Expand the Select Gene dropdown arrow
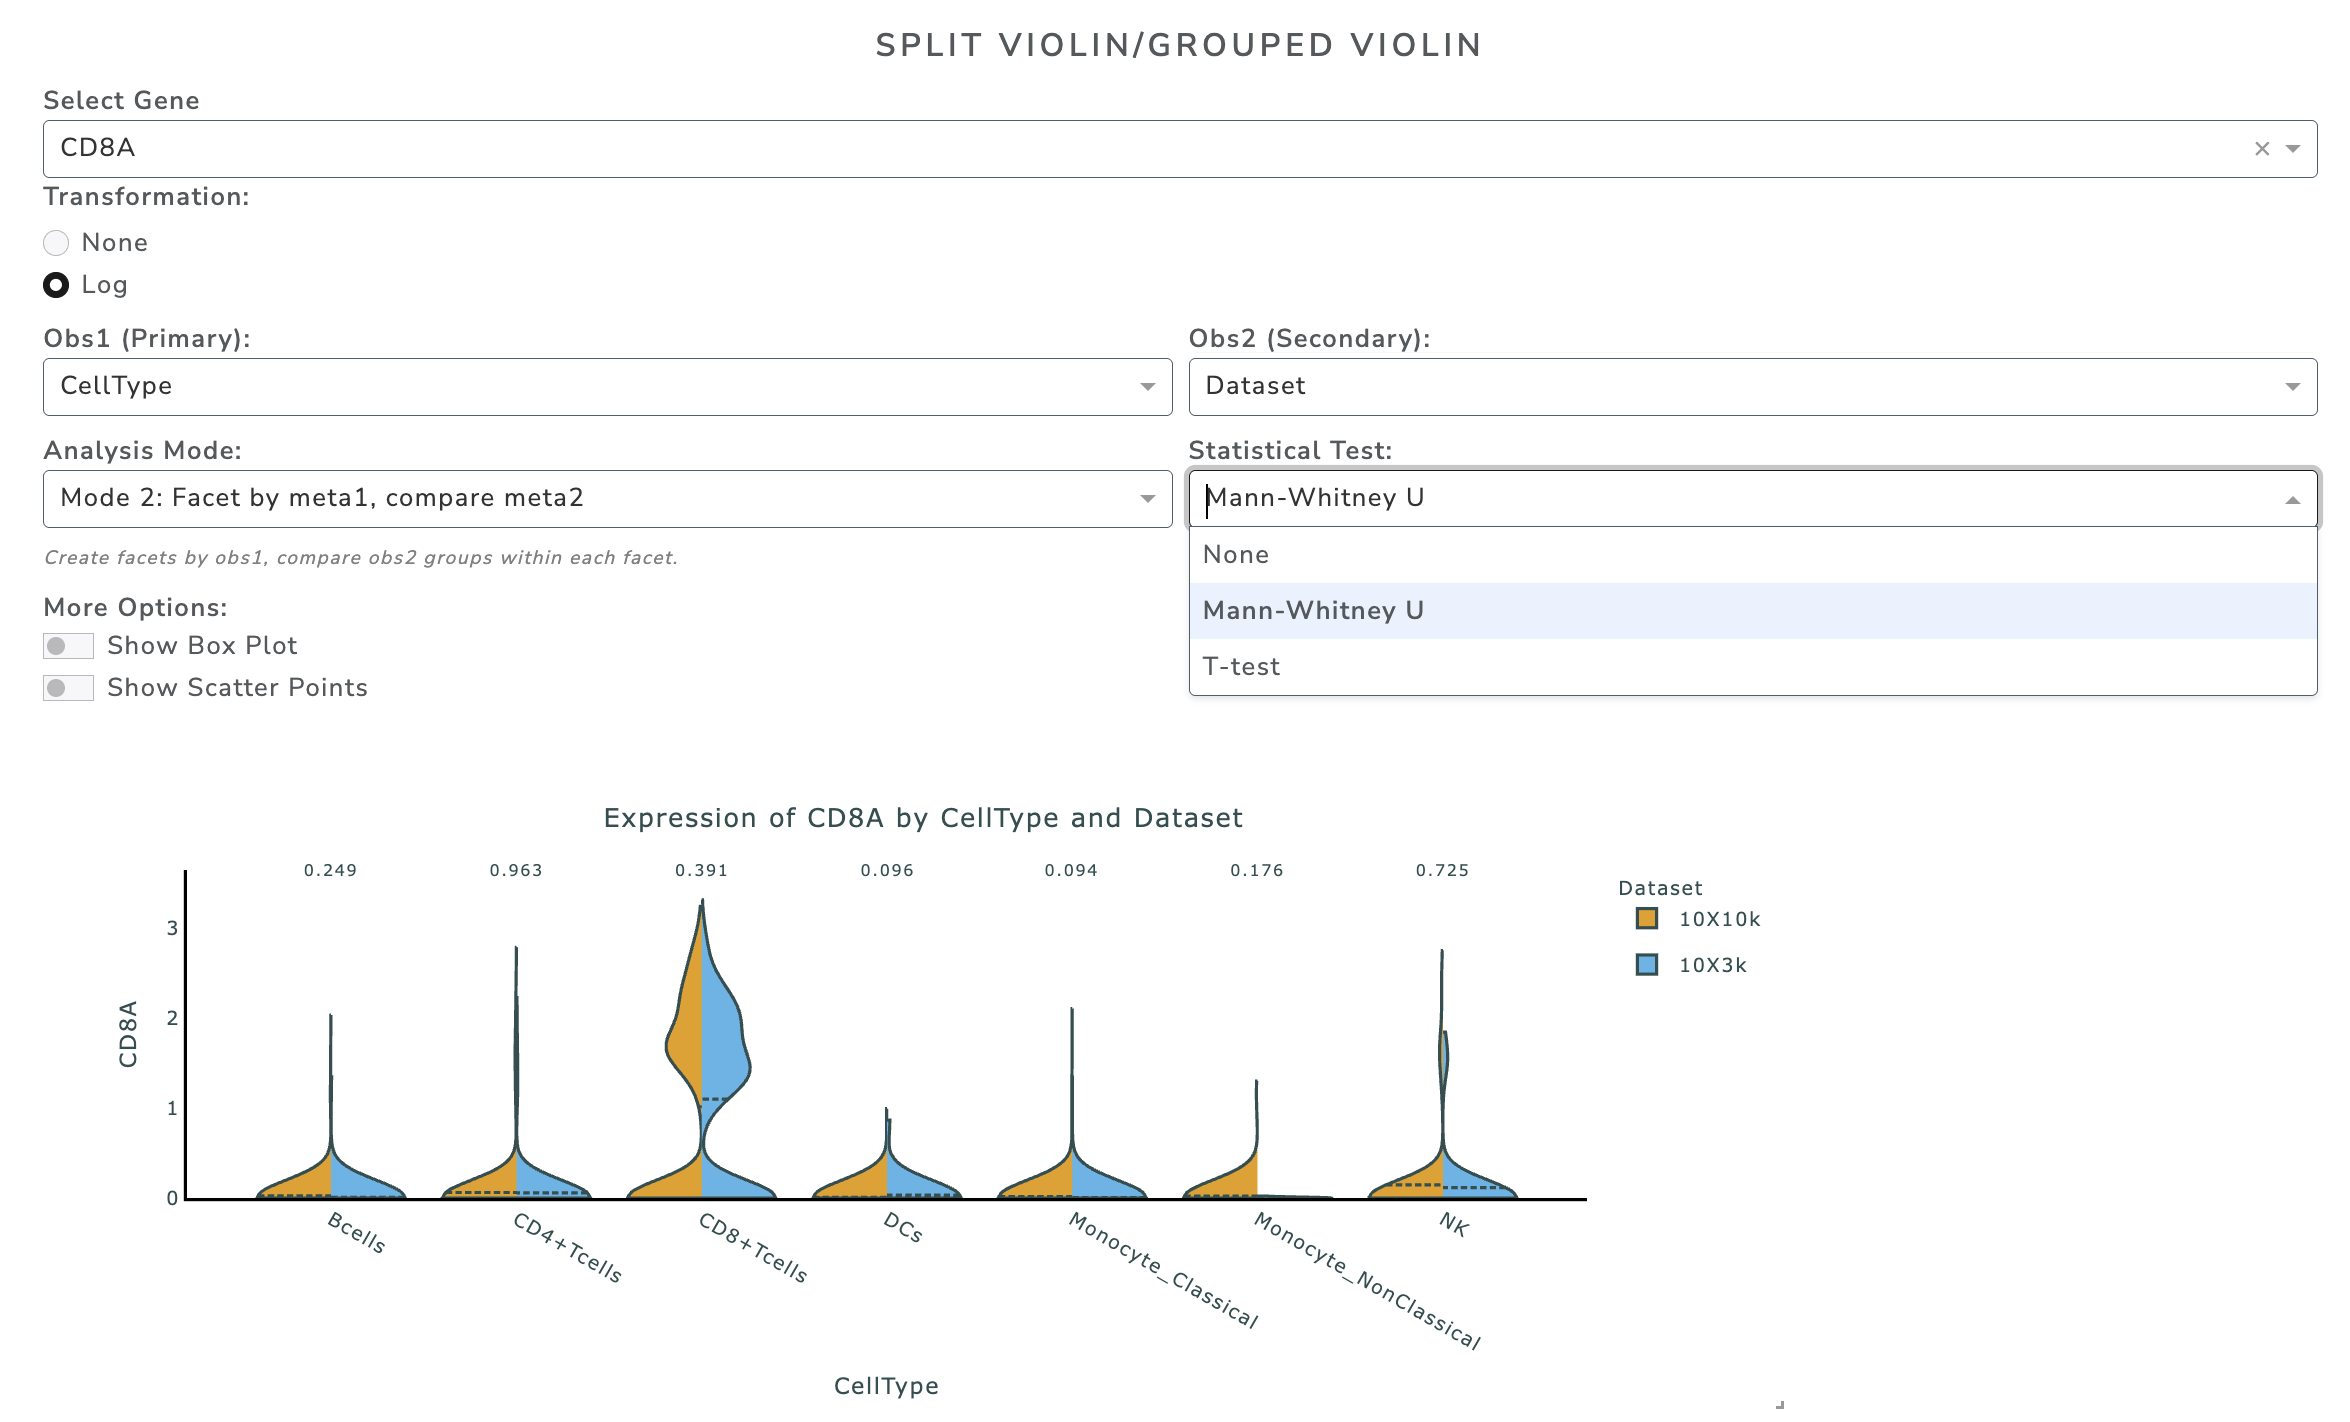Image resolution: width=2350 pixels, height=1422 pixels. click(2293, 149)
